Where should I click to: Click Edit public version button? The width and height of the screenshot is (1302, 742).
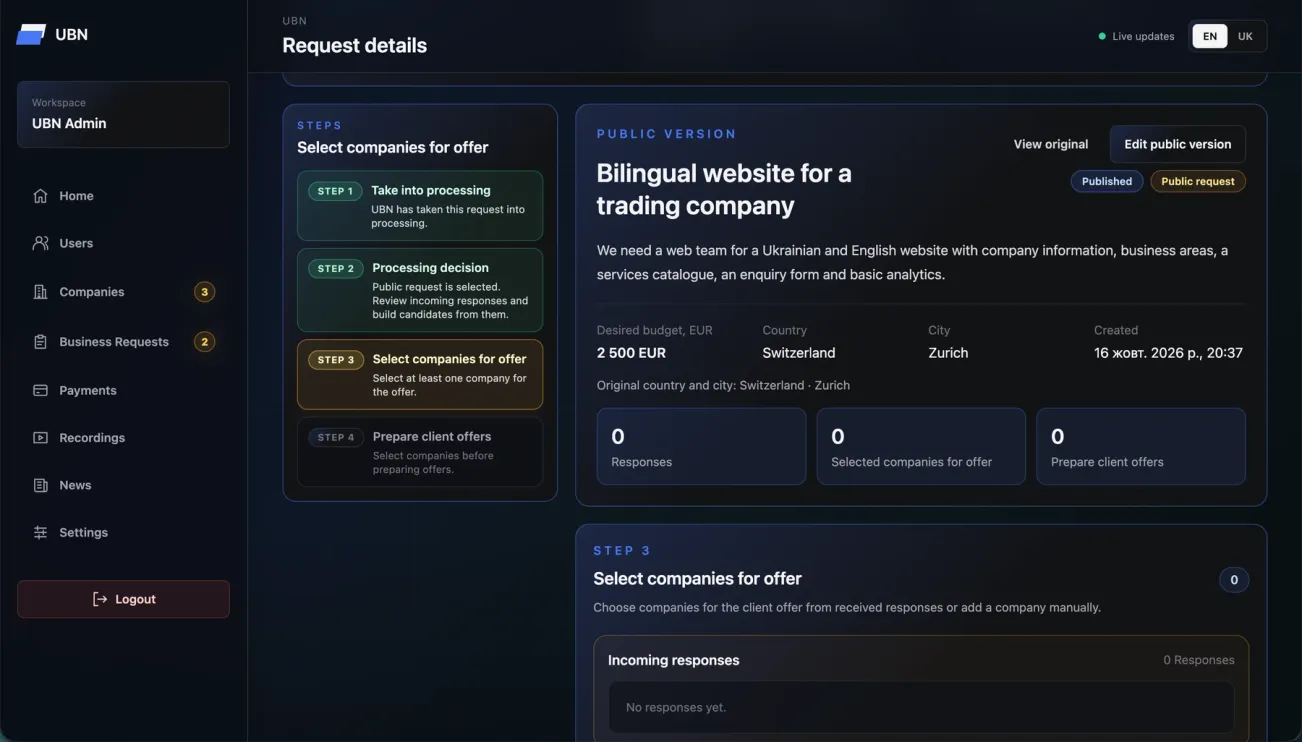click(1177, 144)
